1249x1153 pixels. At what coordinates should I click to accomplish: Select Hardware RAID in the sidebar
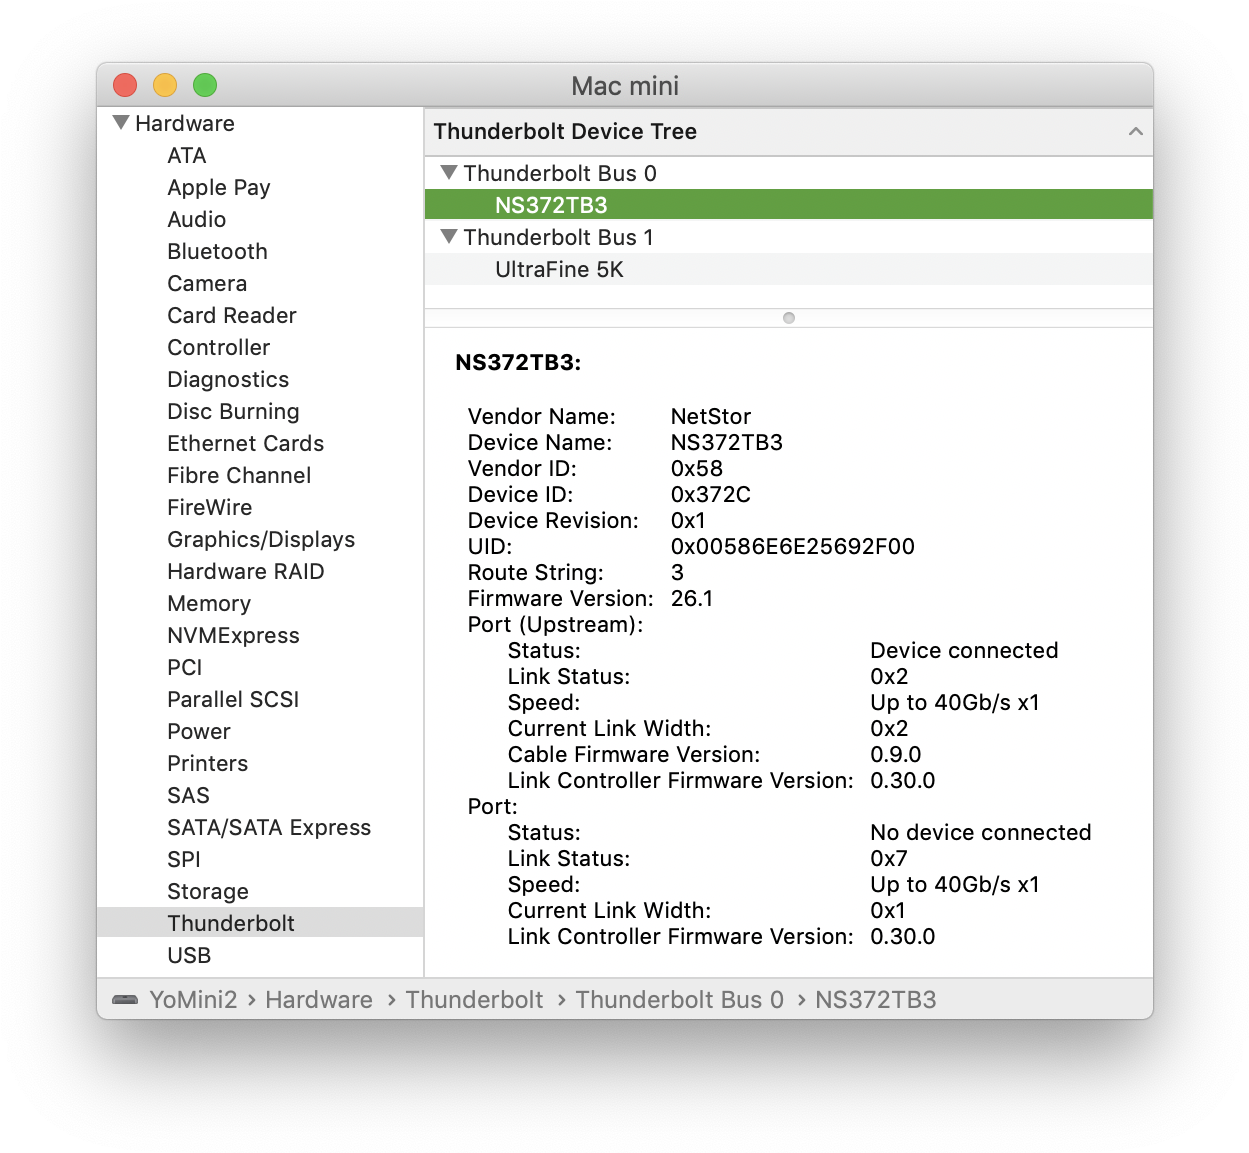246,571
